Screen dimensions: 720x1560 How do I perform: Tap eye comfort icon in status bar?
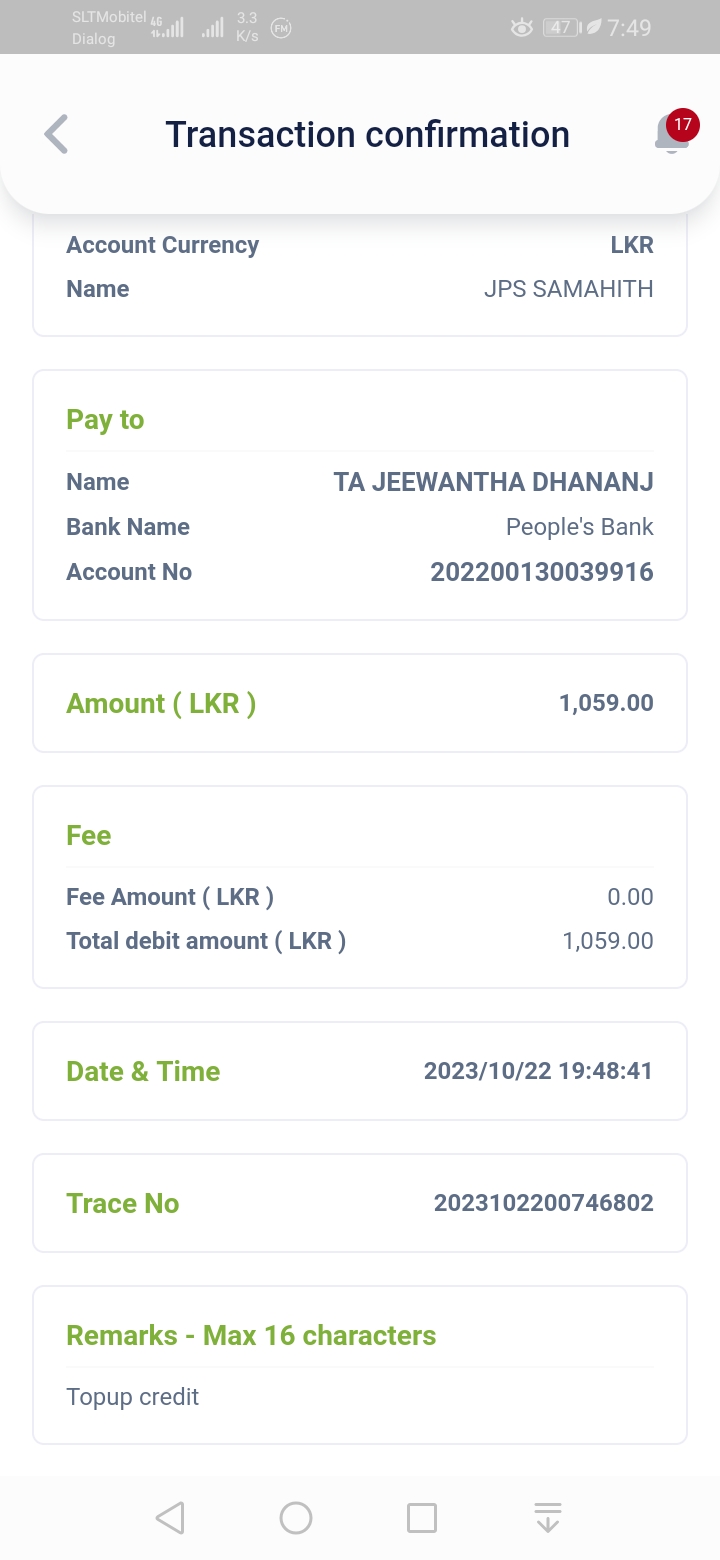tap(521, 28)
